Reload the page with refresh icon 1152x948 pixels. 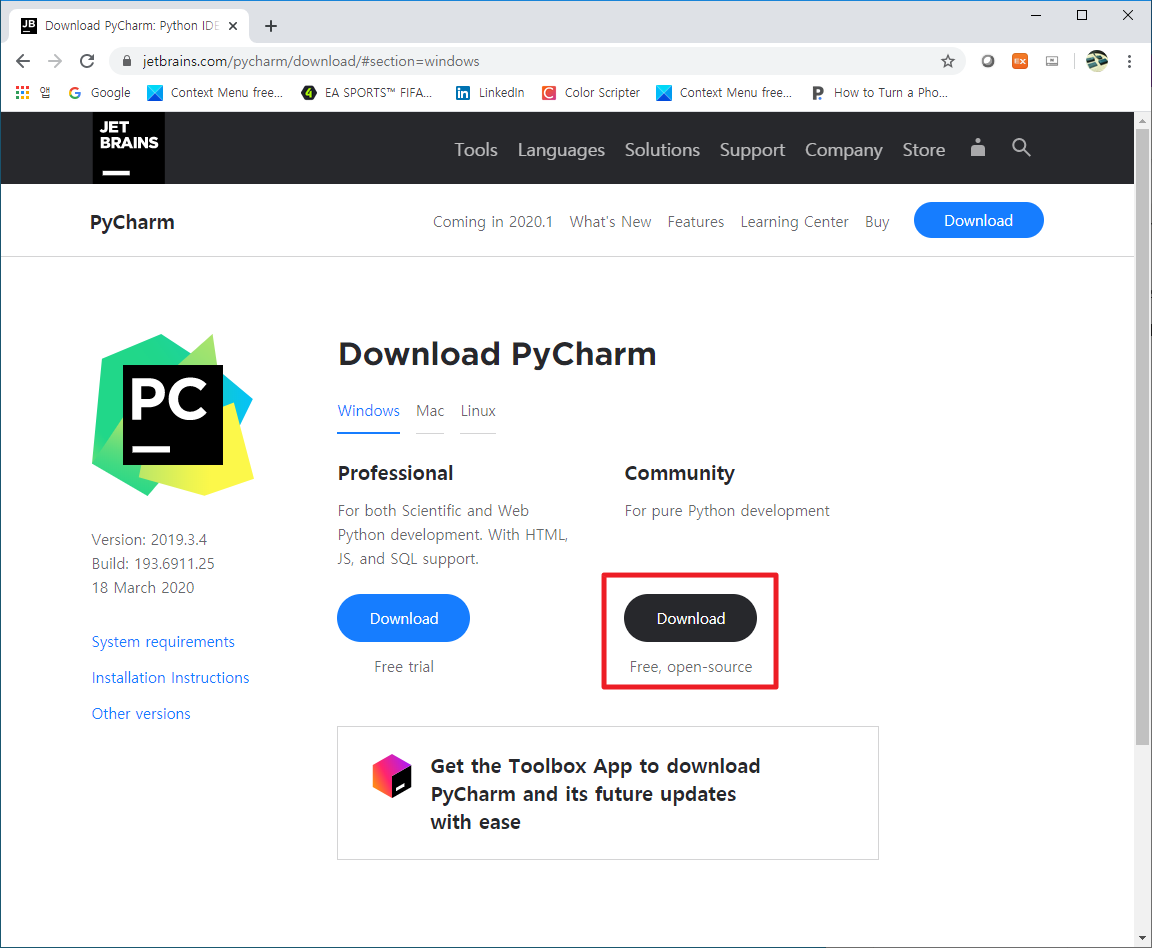pos(87,61)
